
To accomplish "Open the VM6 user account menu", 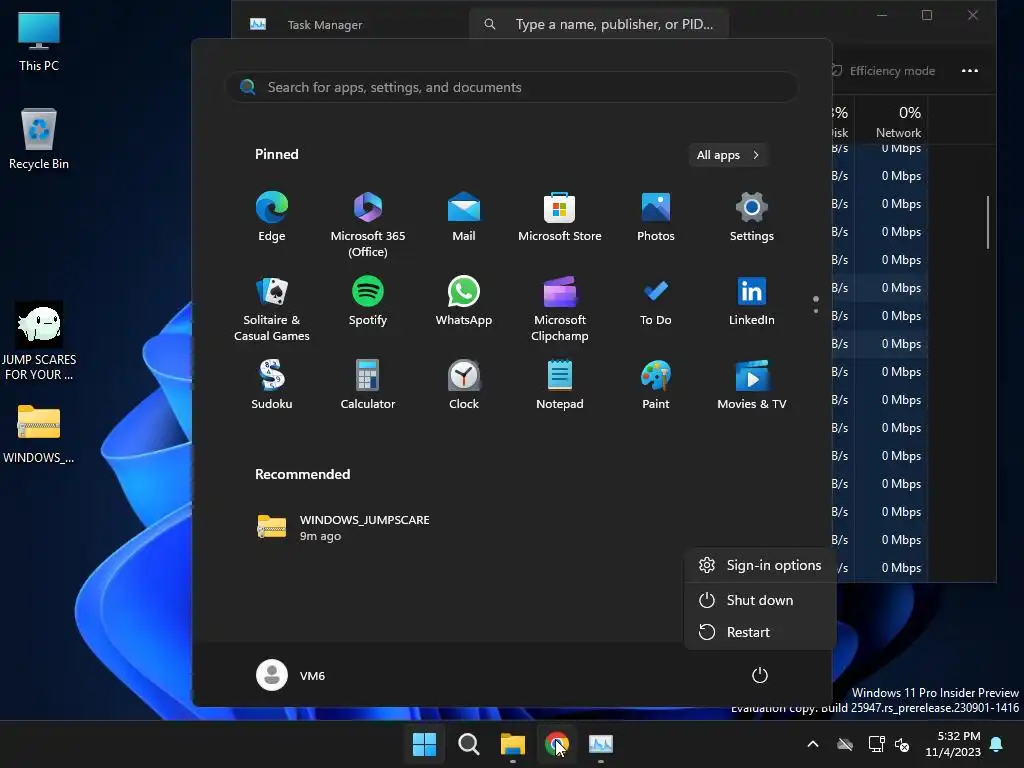I will point(291,675).
